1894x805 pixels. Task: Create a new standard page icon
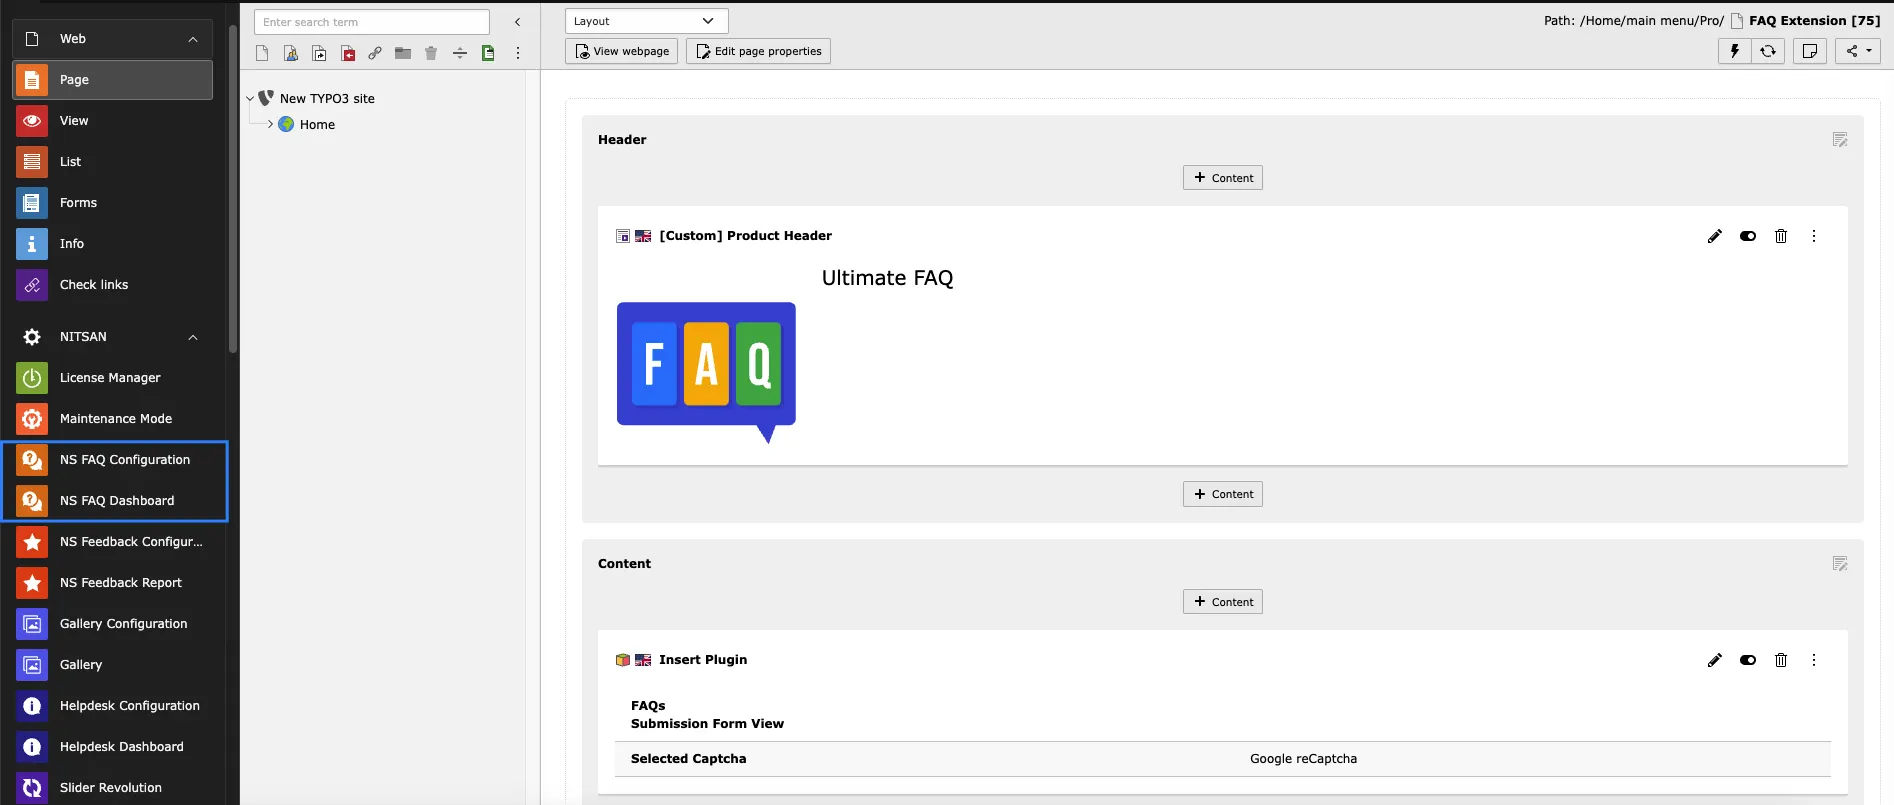[x=262, y=53]
